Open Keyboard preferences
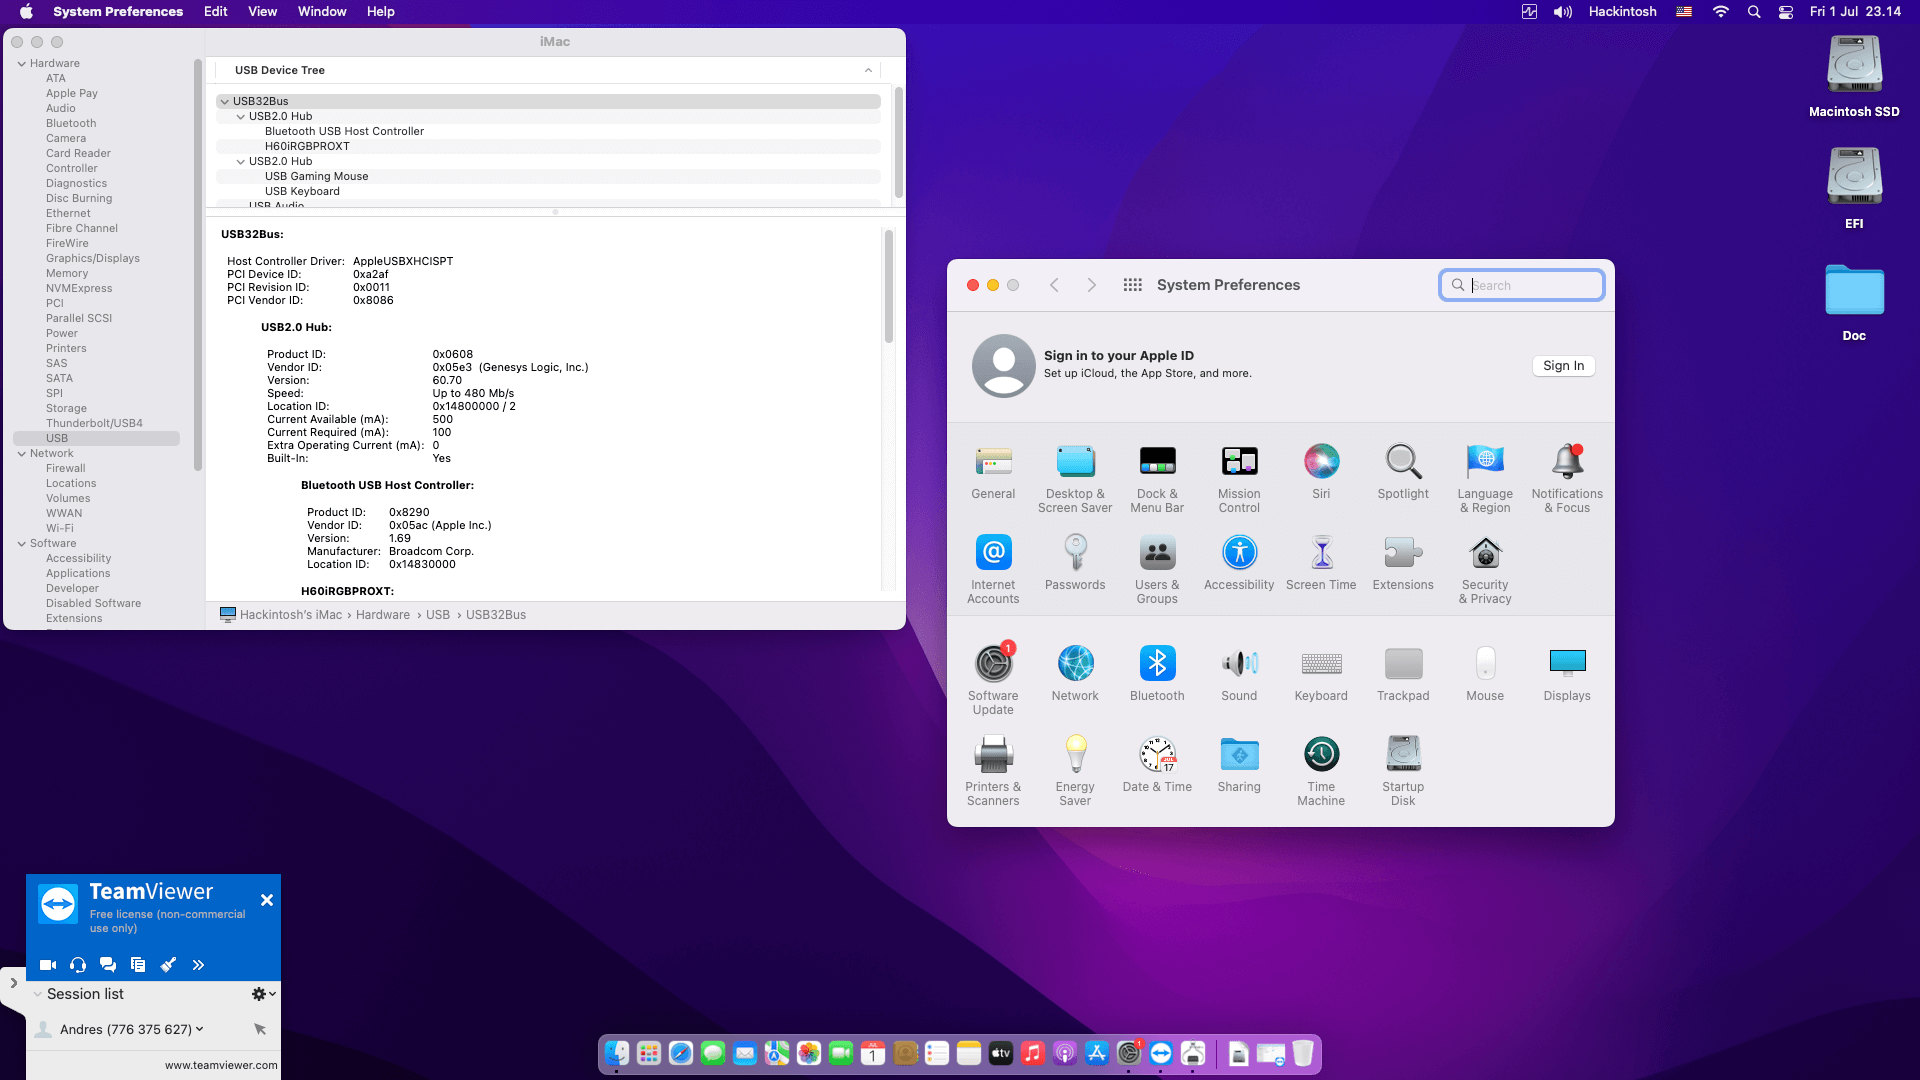Viewport: 1920px width, 1080px height. click(1321, 674)
